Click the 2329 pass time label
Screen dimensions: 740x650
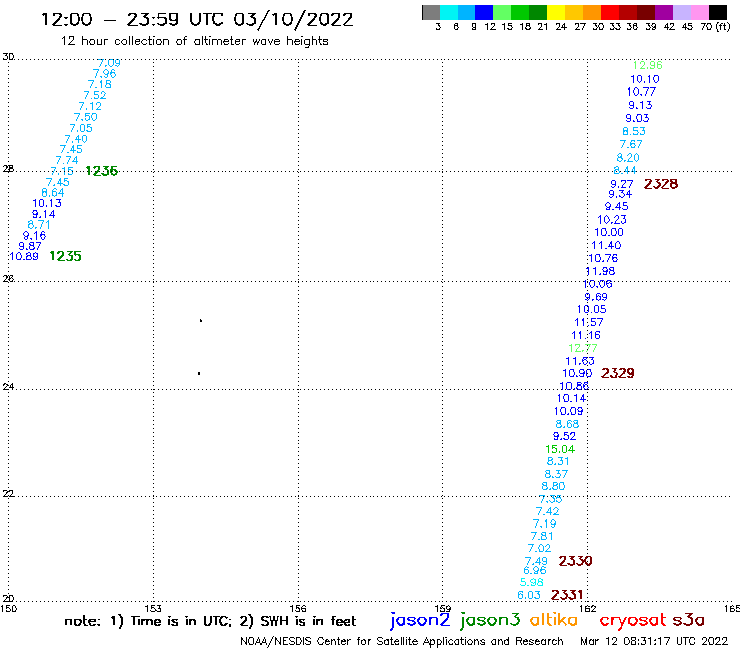[x=617, y=373]
